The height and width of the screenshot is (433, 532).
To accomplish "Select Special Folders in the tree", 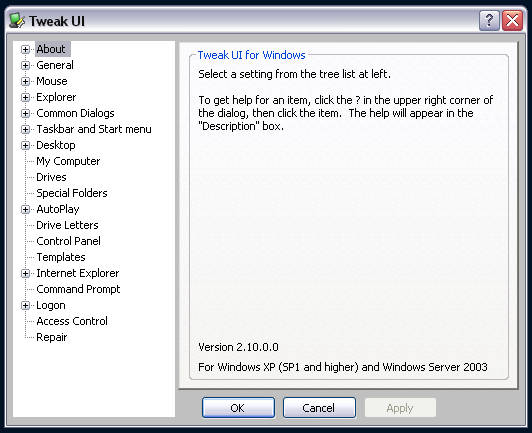I will tap(72, 193).
